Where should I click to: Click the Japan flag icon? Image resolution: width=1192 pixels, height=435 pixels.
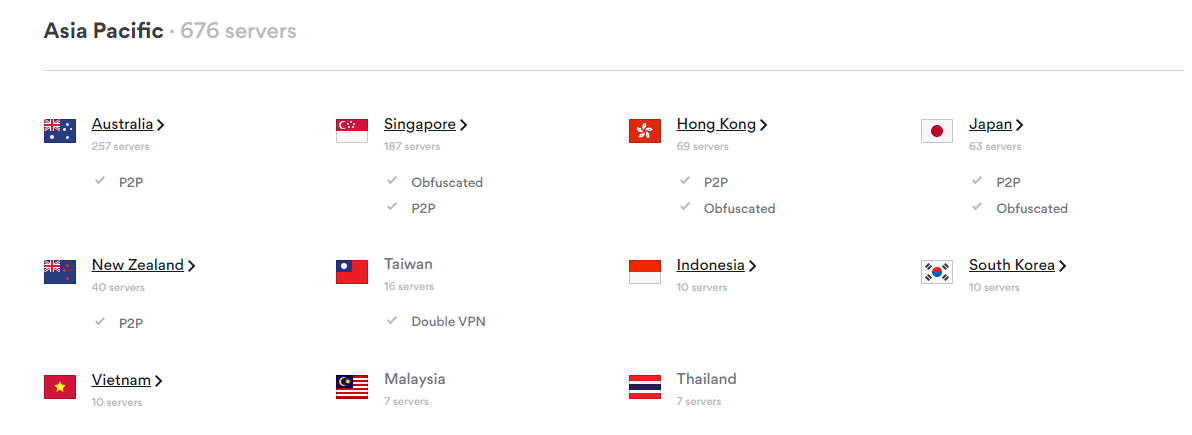[937, 131]
